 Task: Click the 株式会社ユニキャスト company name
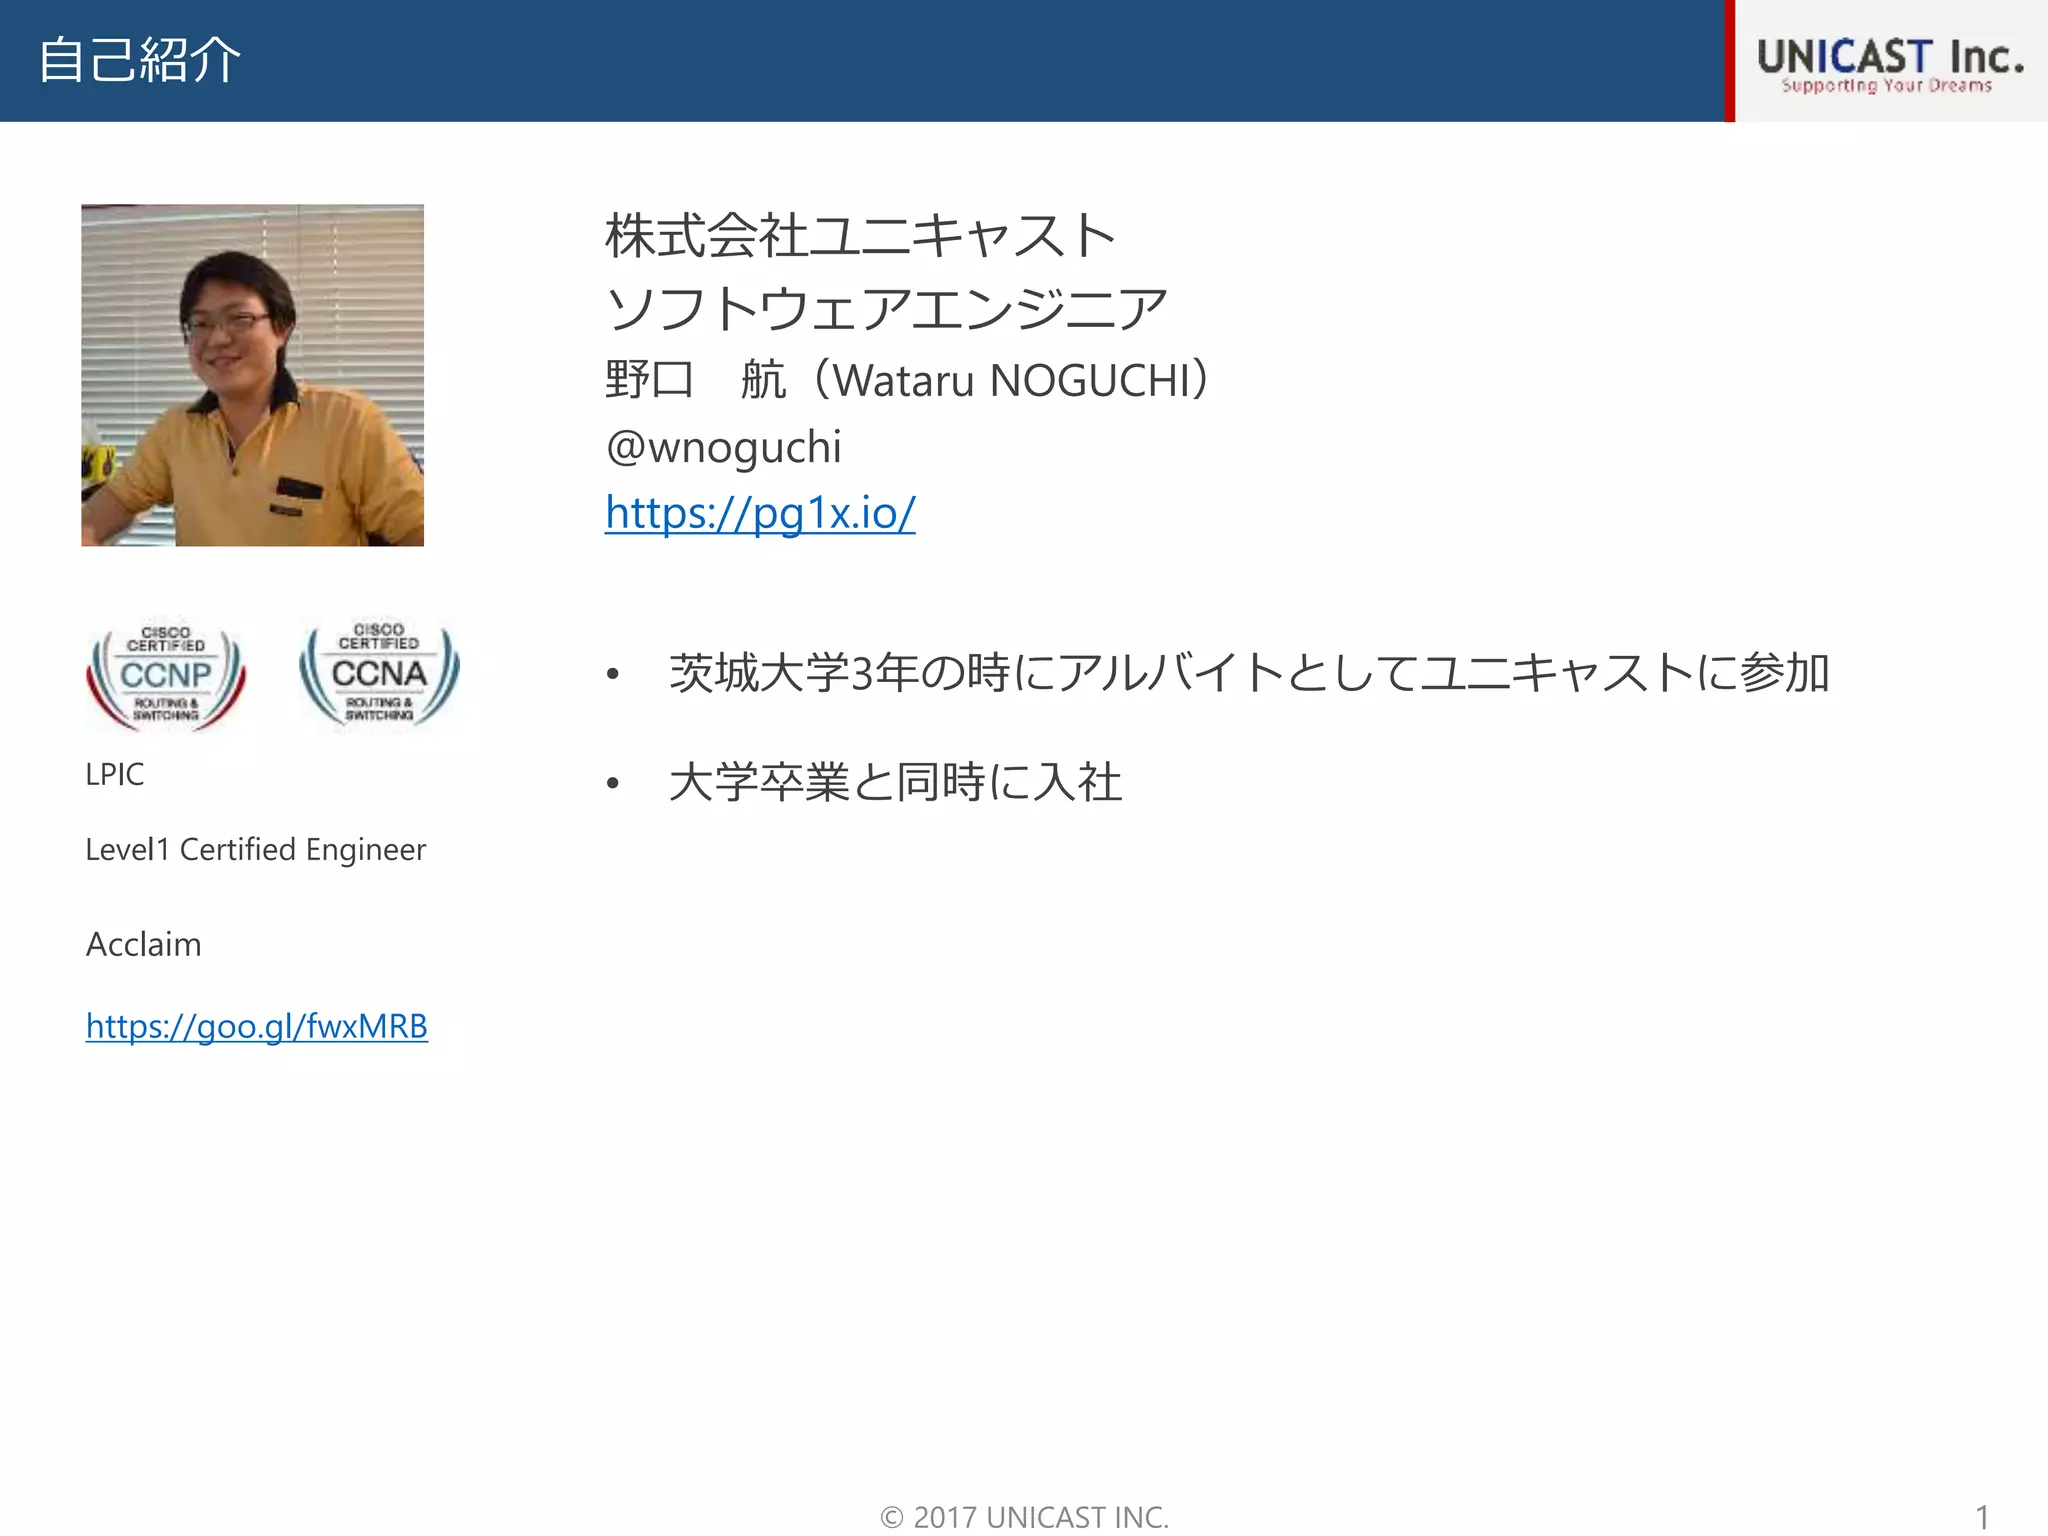coord(860,236)
